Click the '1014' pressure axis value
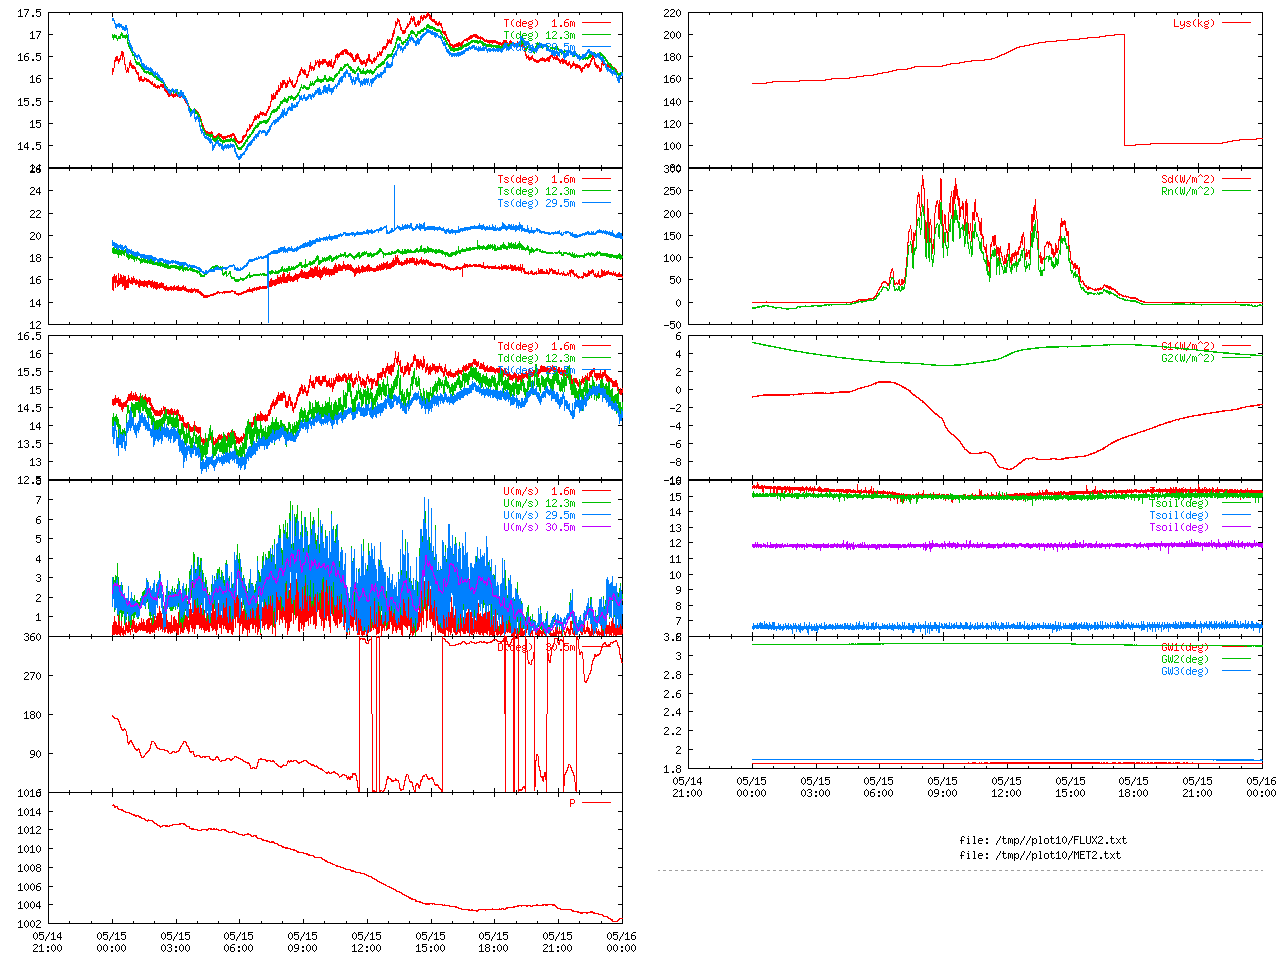Image resolution: width=1280 pixels, height=960 pixels. coord(30,812)
